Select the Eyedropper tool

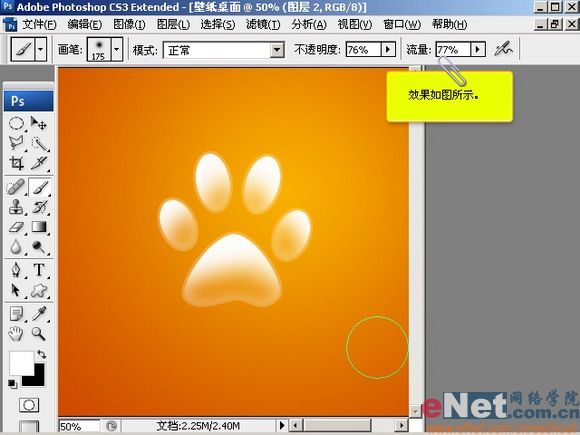pyautogui.click(x=39, y=314)
